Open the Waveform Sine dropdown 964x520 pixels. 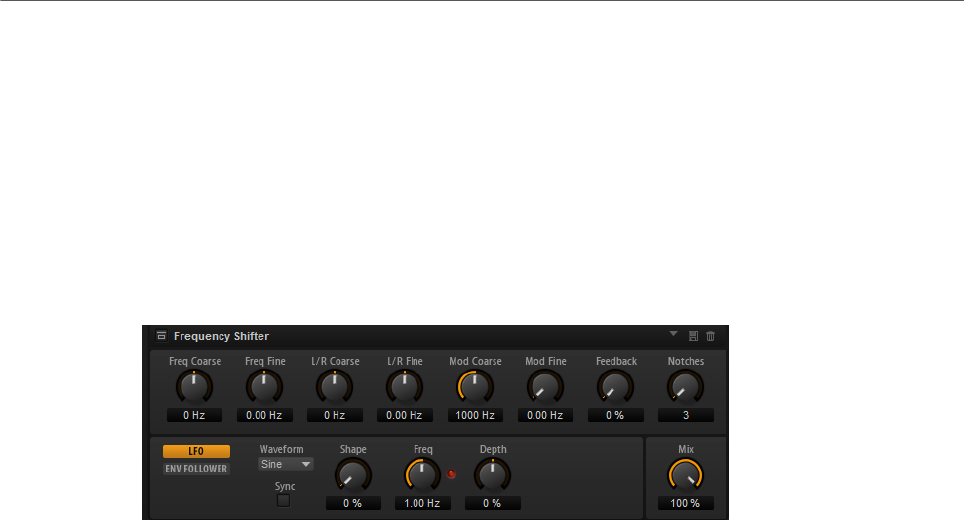click(x=286, y=465)
